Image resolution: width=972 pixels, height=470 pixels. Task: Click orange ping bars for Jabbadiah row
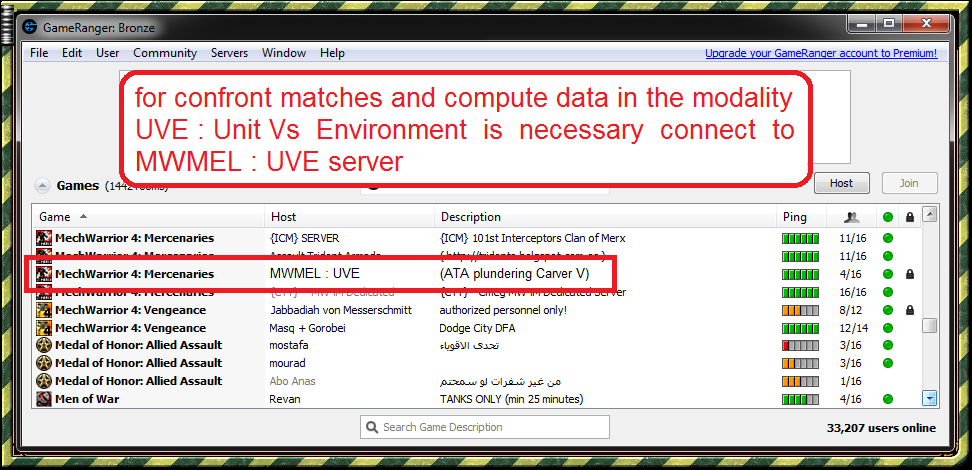tap(800, 309)
